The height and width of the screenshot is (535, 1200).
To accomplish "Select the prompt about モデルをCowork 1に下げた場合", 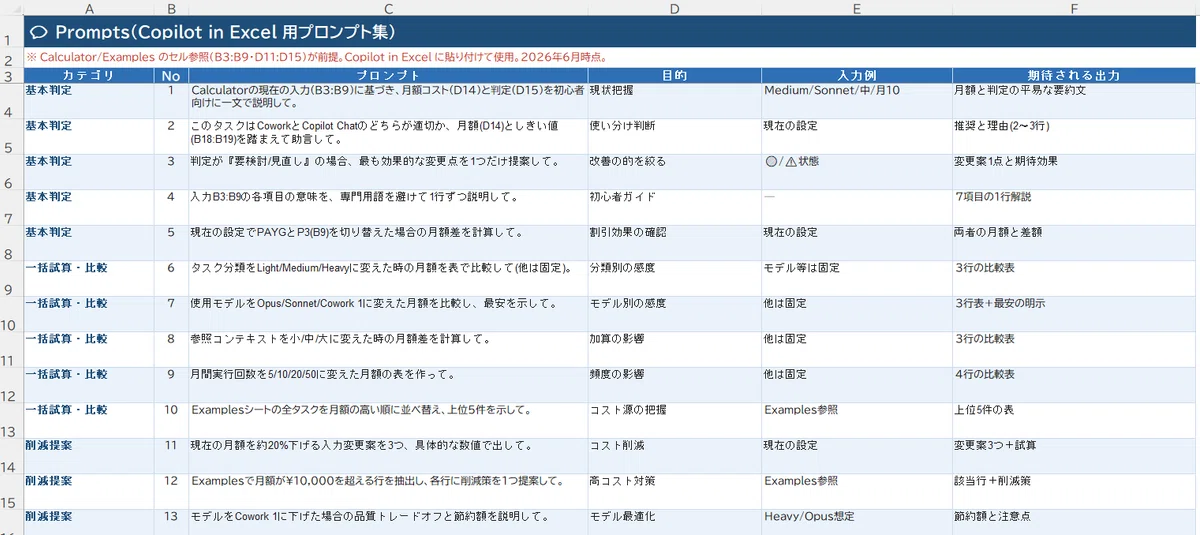I will [388, 522].
